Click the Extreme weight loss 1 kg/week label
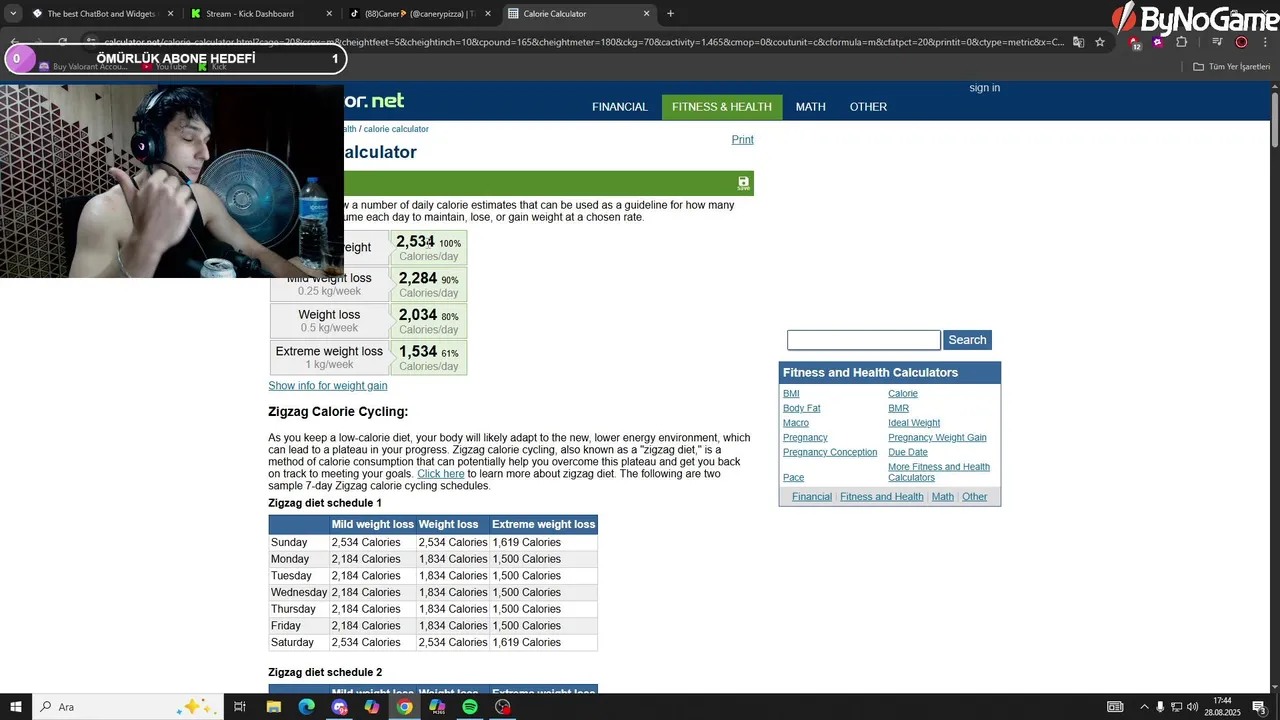This screenshot has height=720, width=1280. (x=329, y=358)
